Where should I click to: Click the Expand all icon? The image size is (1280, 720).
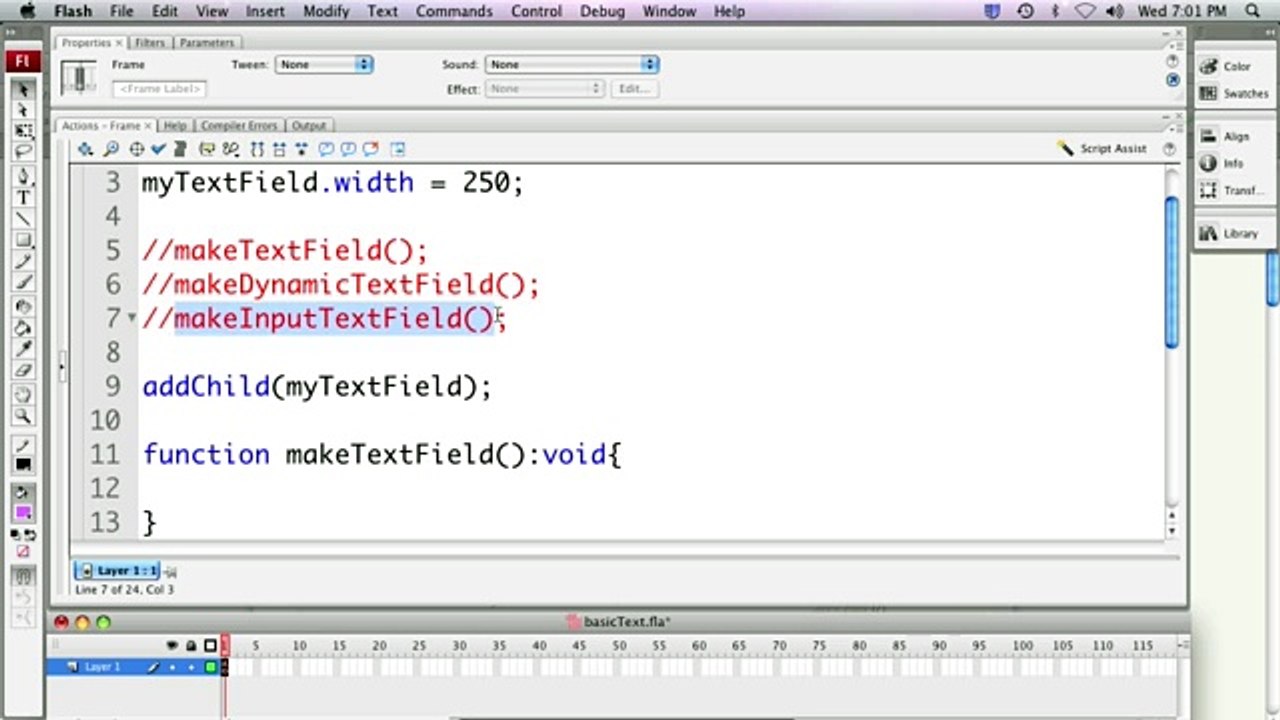coord(301,149)
